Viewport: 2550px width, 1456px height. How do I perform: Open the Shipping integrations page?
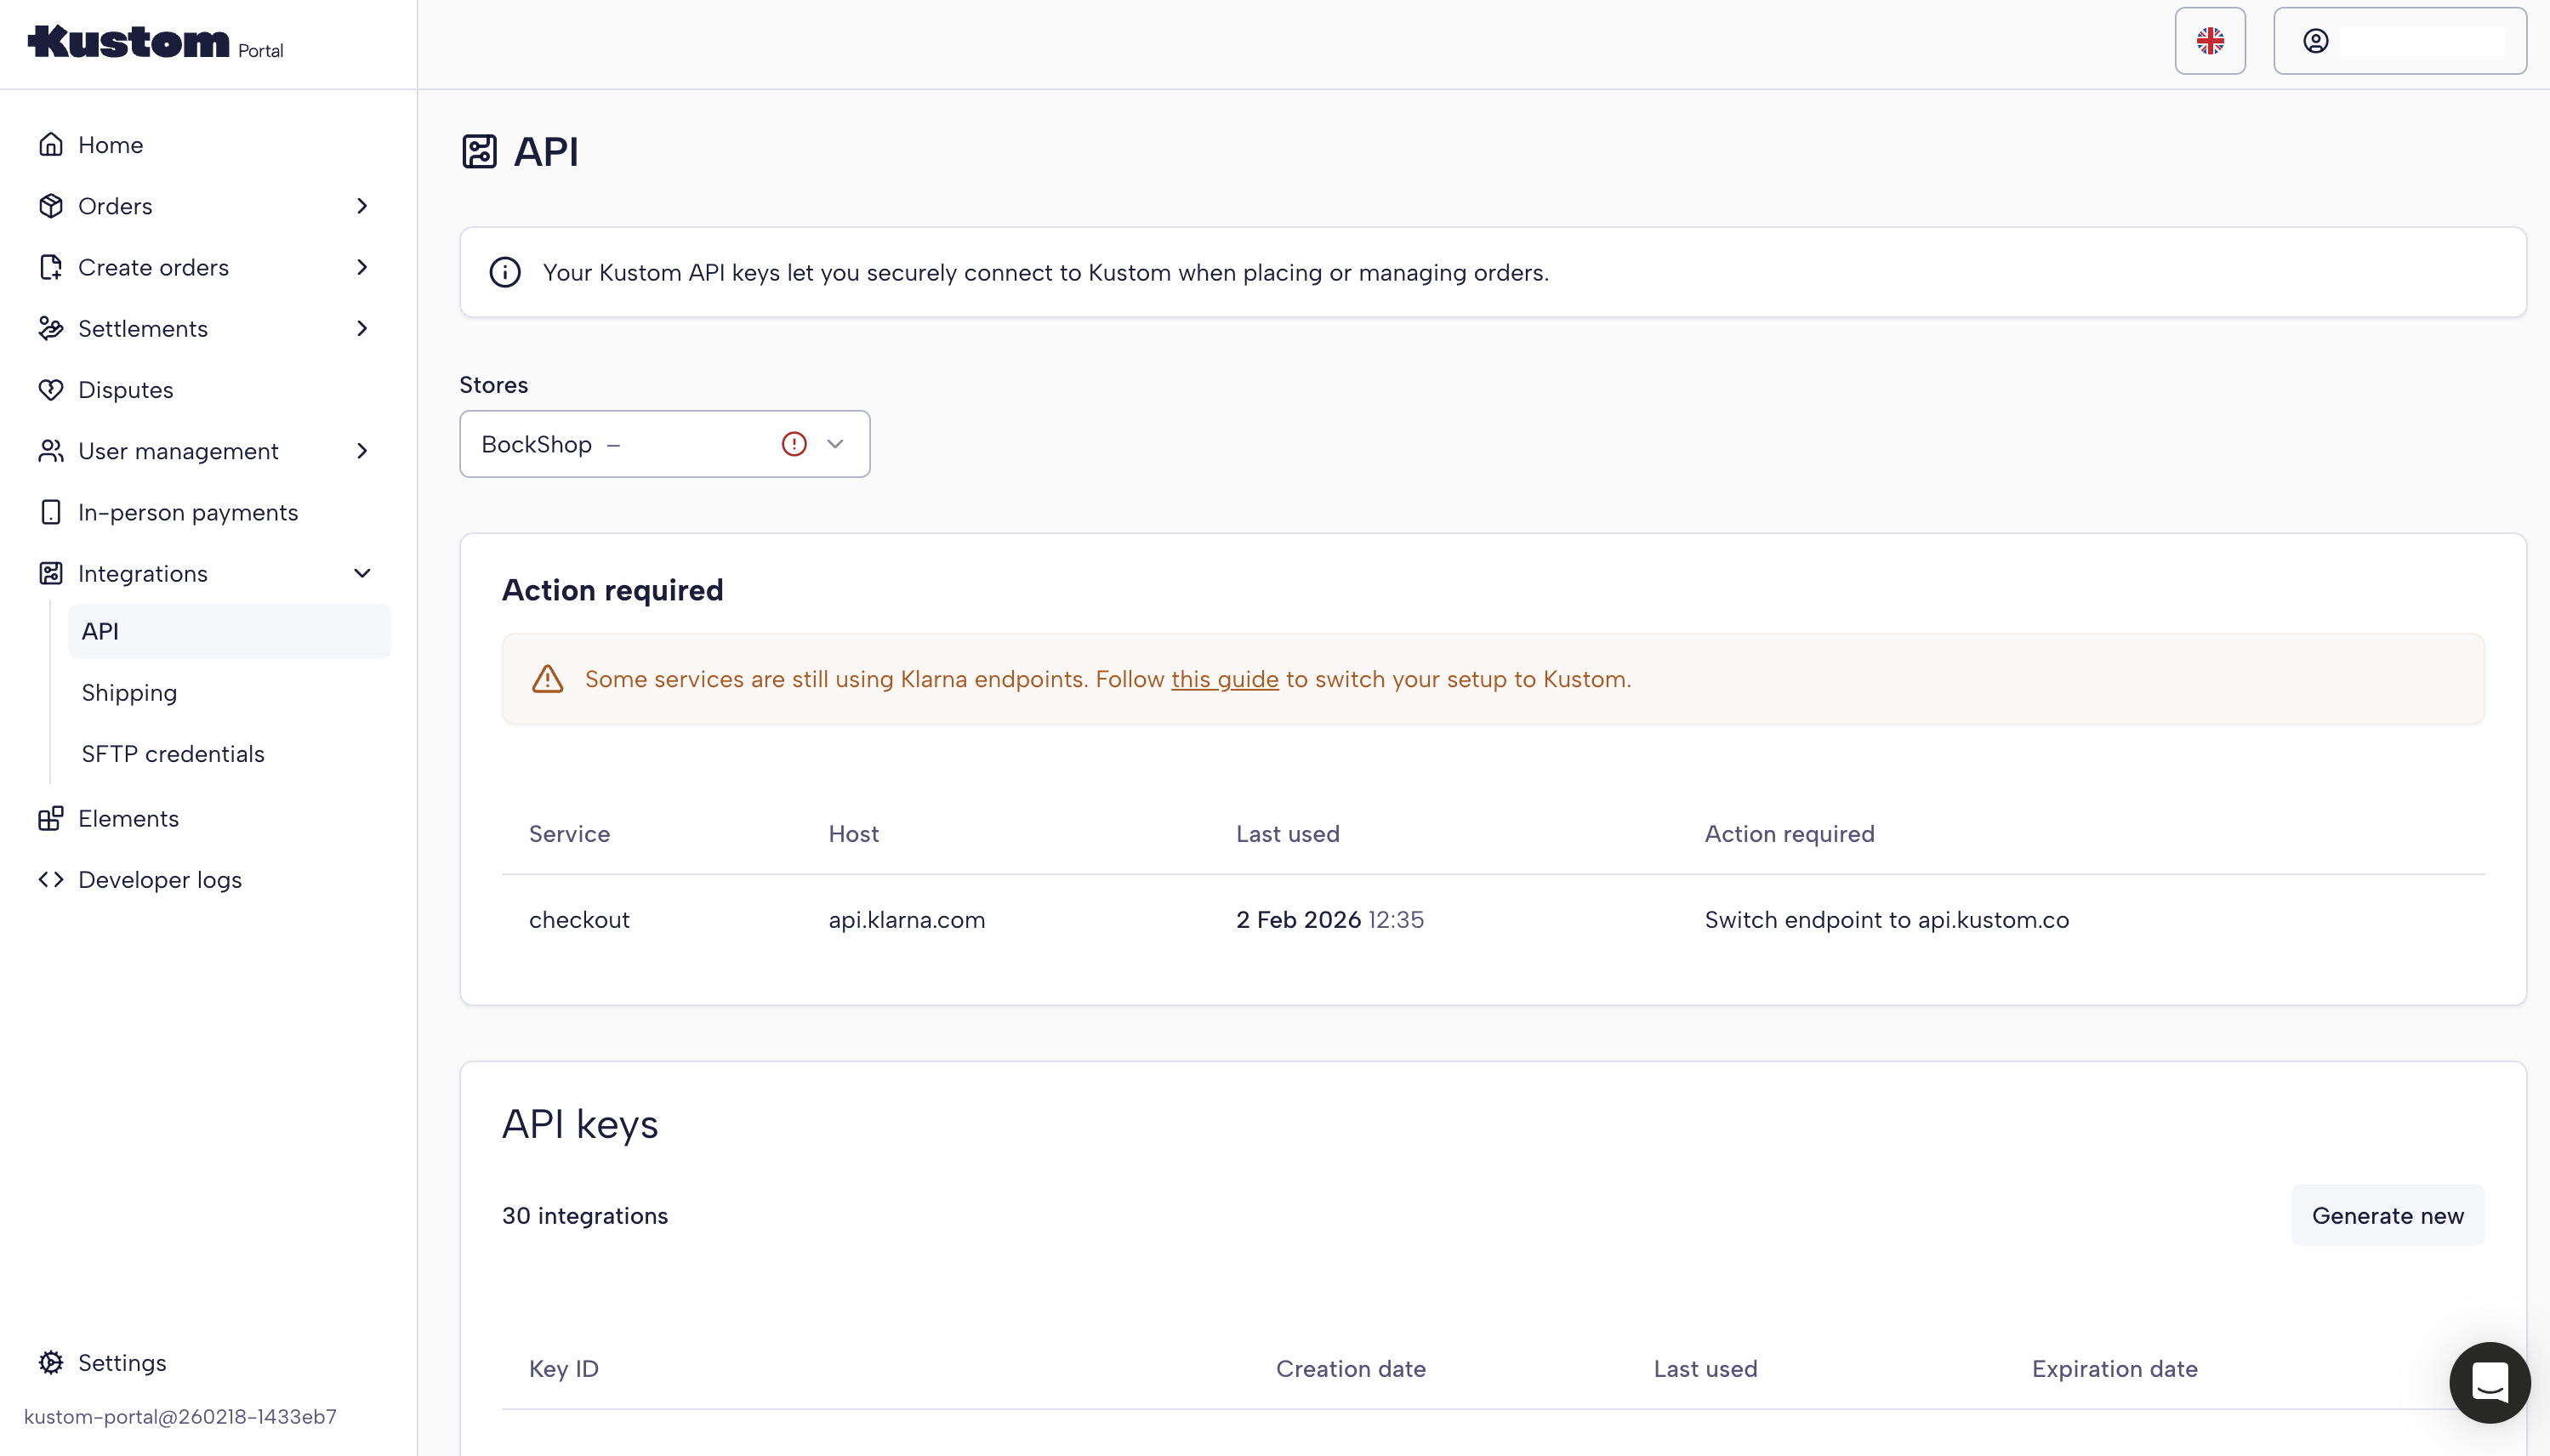coord(129,693)
